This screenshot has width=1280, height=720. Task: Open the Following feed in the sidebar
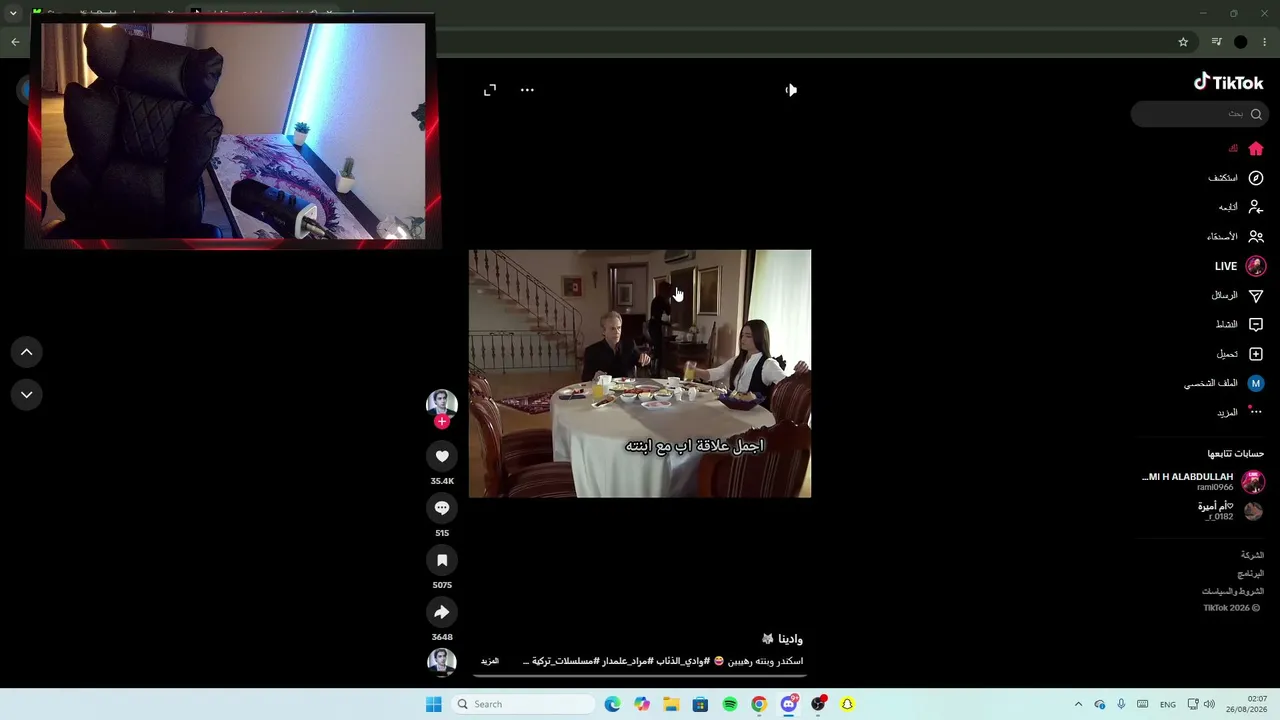(x=1241, y=207)
